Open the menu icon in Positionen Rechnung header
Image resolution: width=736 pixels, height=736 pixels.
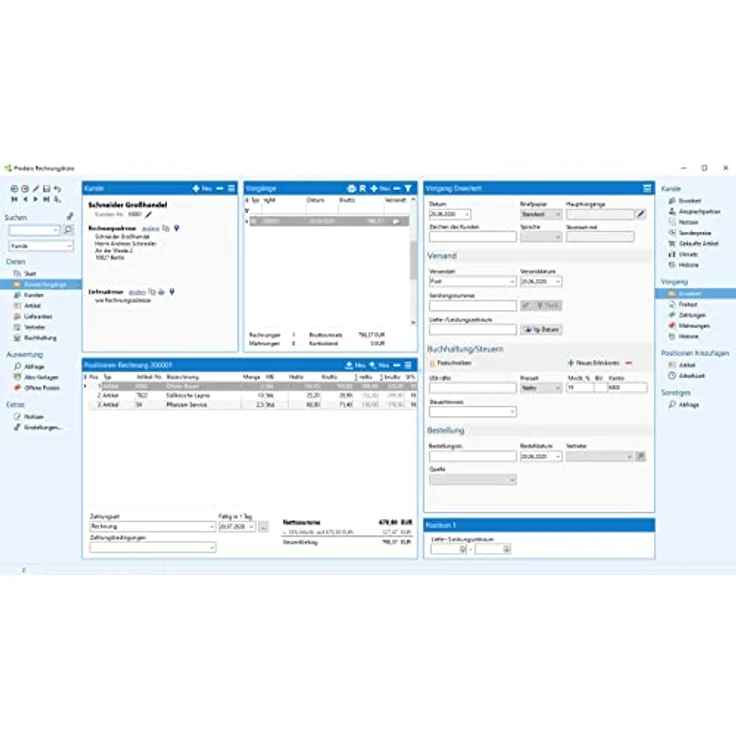point(408,365)
